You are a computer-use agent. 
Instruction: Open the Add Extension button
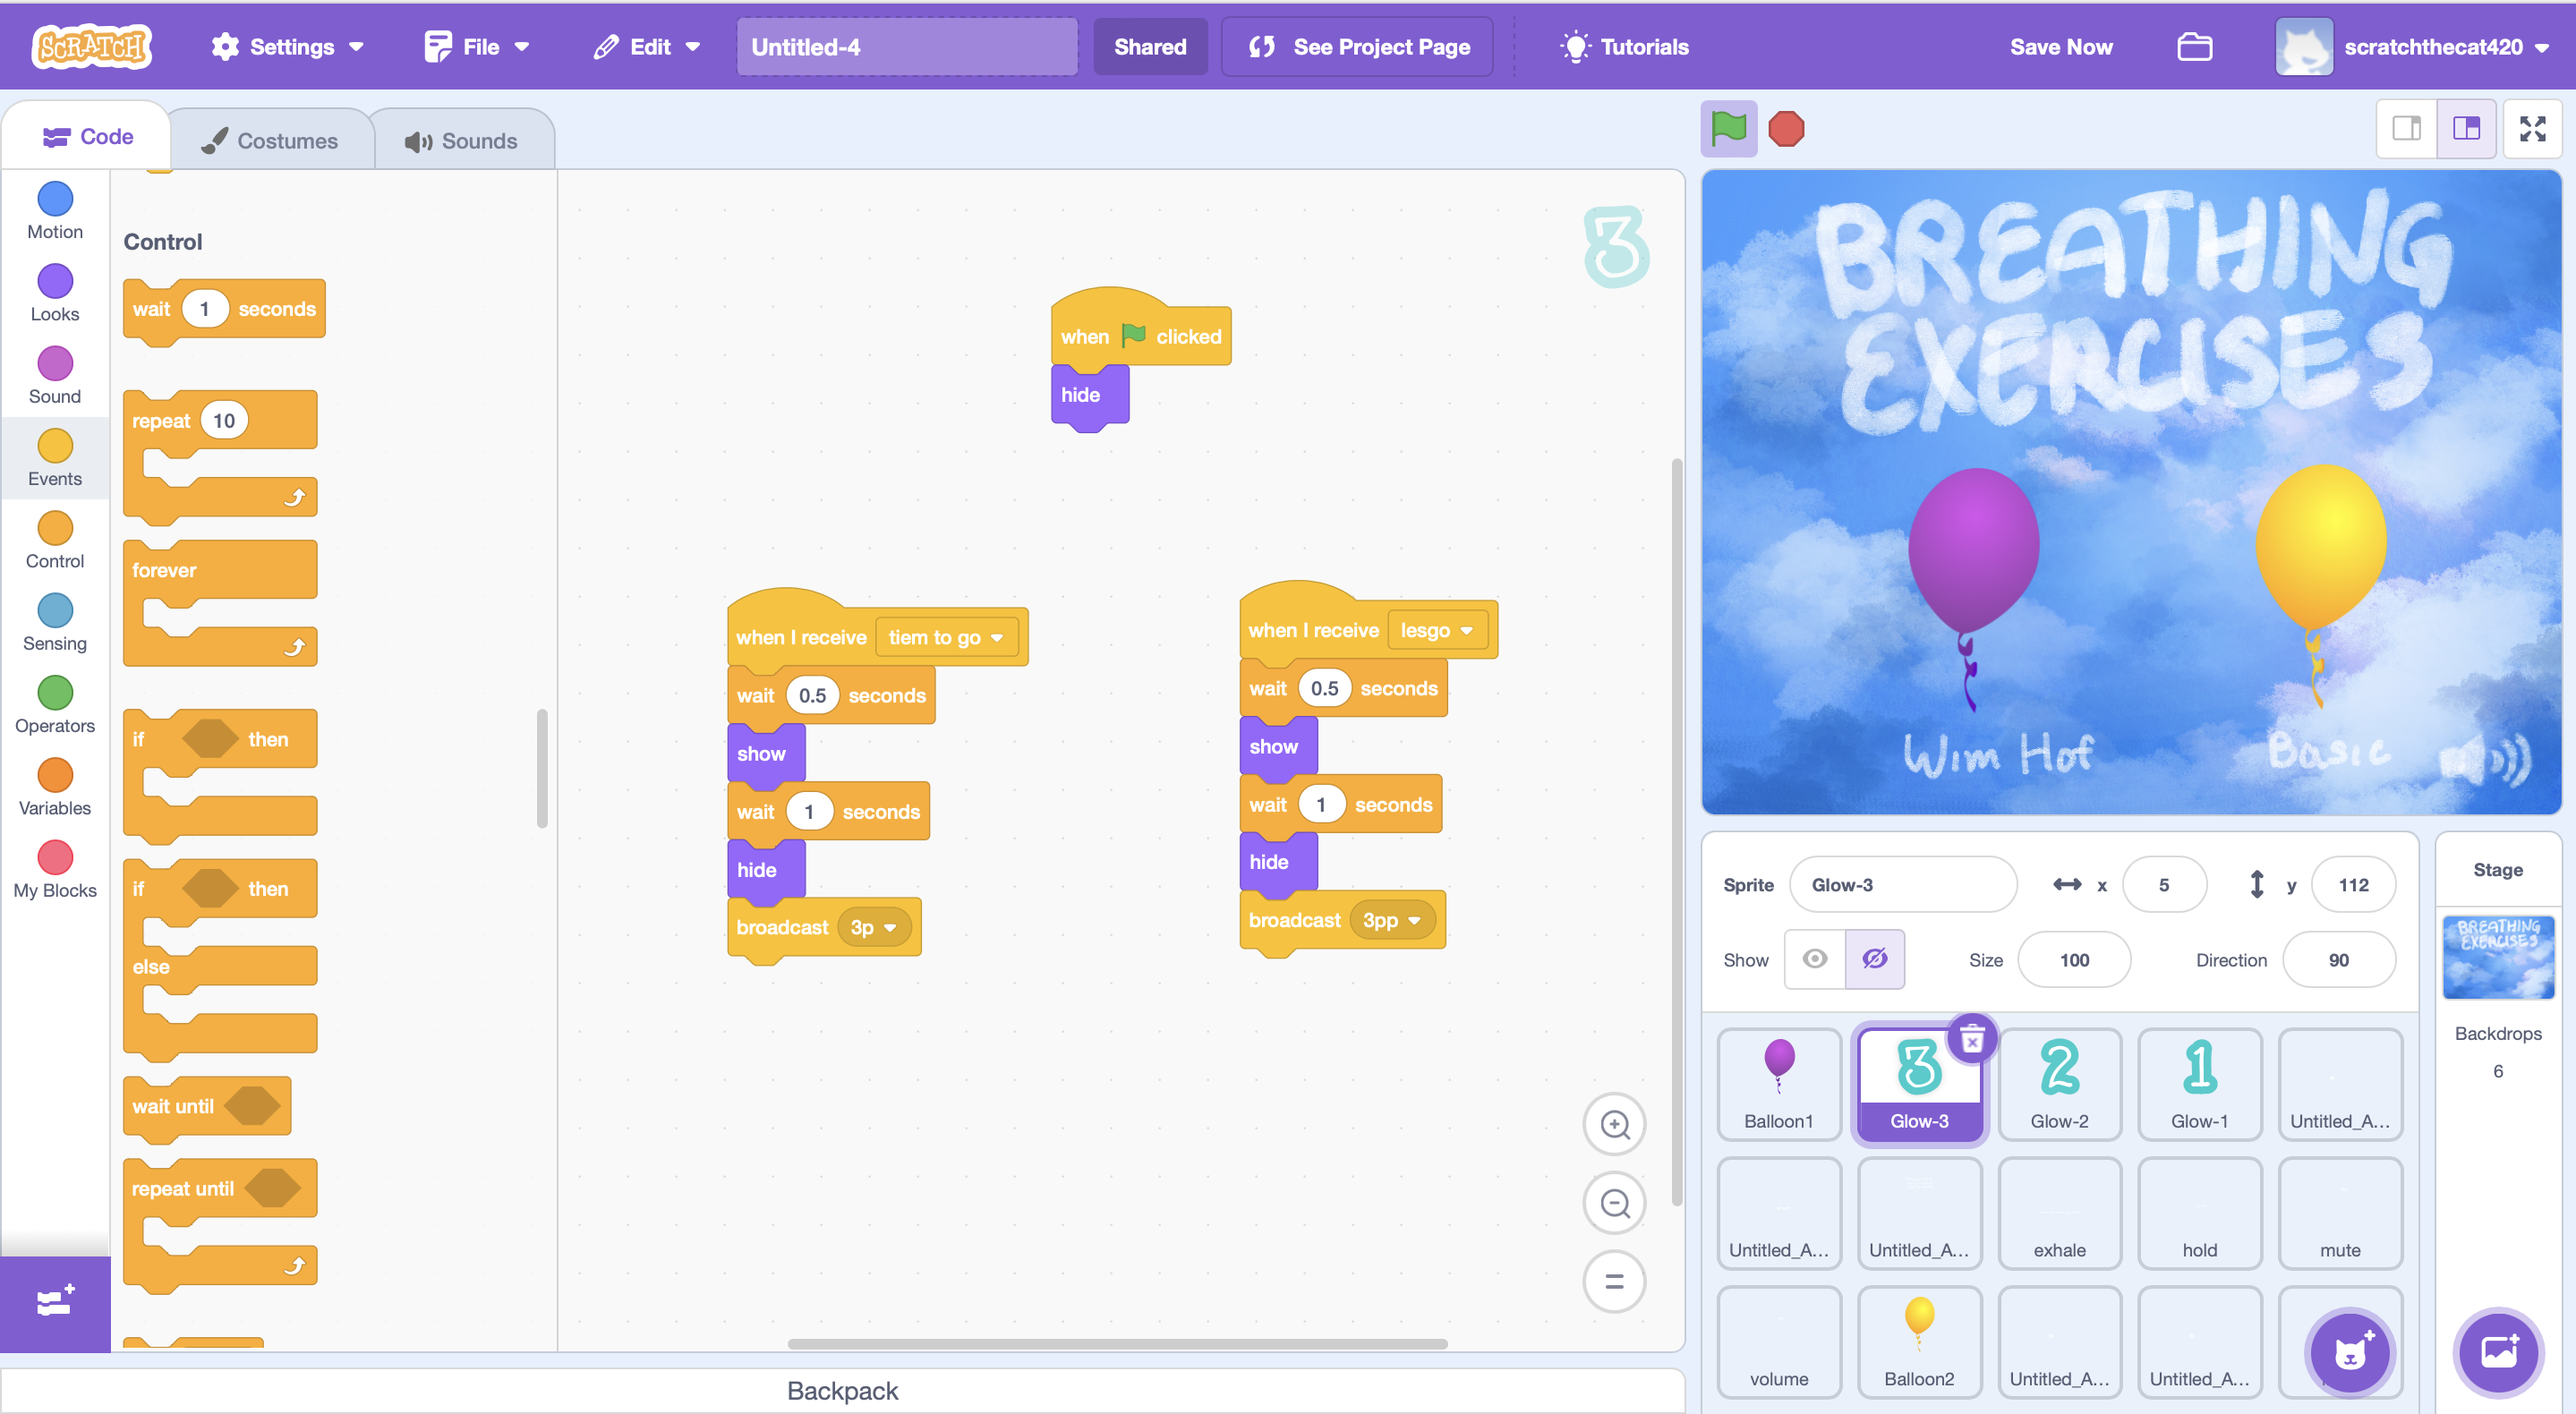click(55, 1301)
